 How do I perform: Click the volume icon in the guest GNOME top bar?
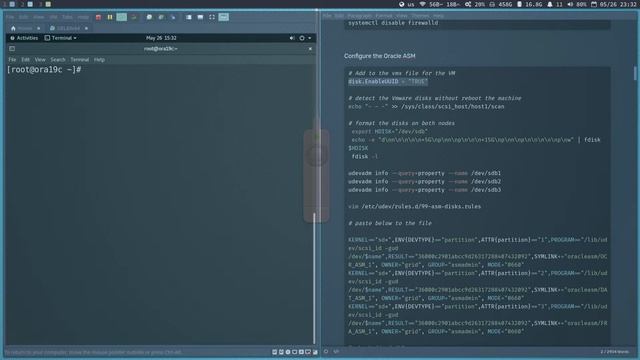(x=292, y=38)
